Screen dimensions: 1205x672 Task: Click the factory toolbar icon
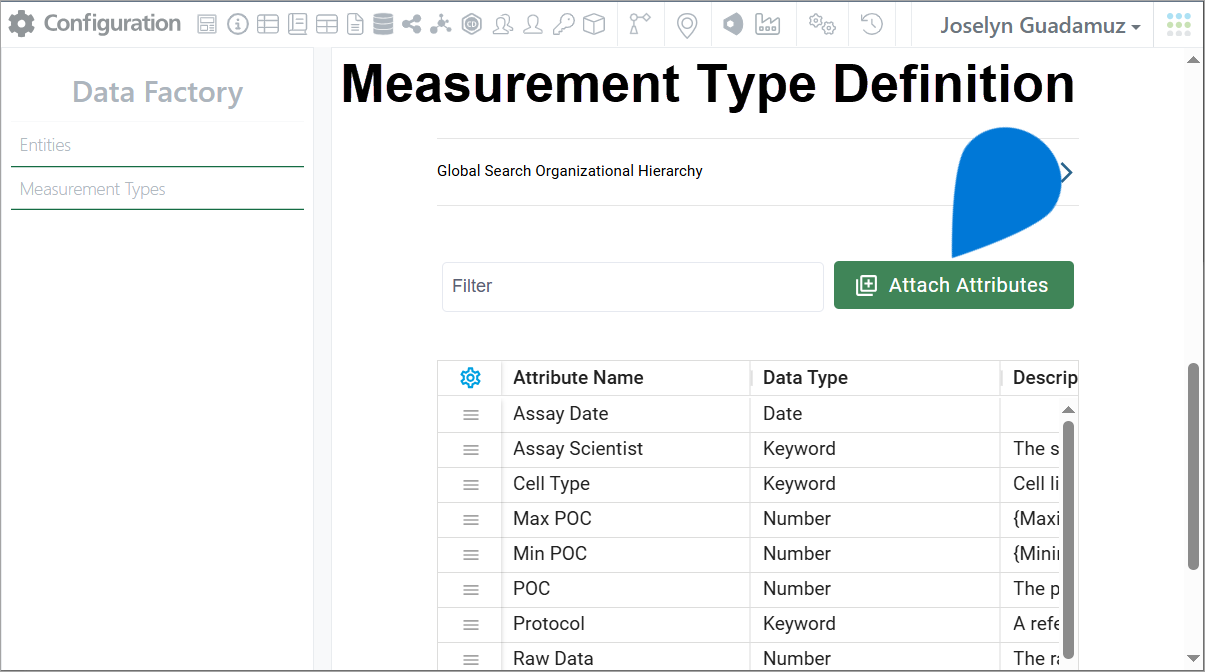pyautogui.click(x=767, y=25)
